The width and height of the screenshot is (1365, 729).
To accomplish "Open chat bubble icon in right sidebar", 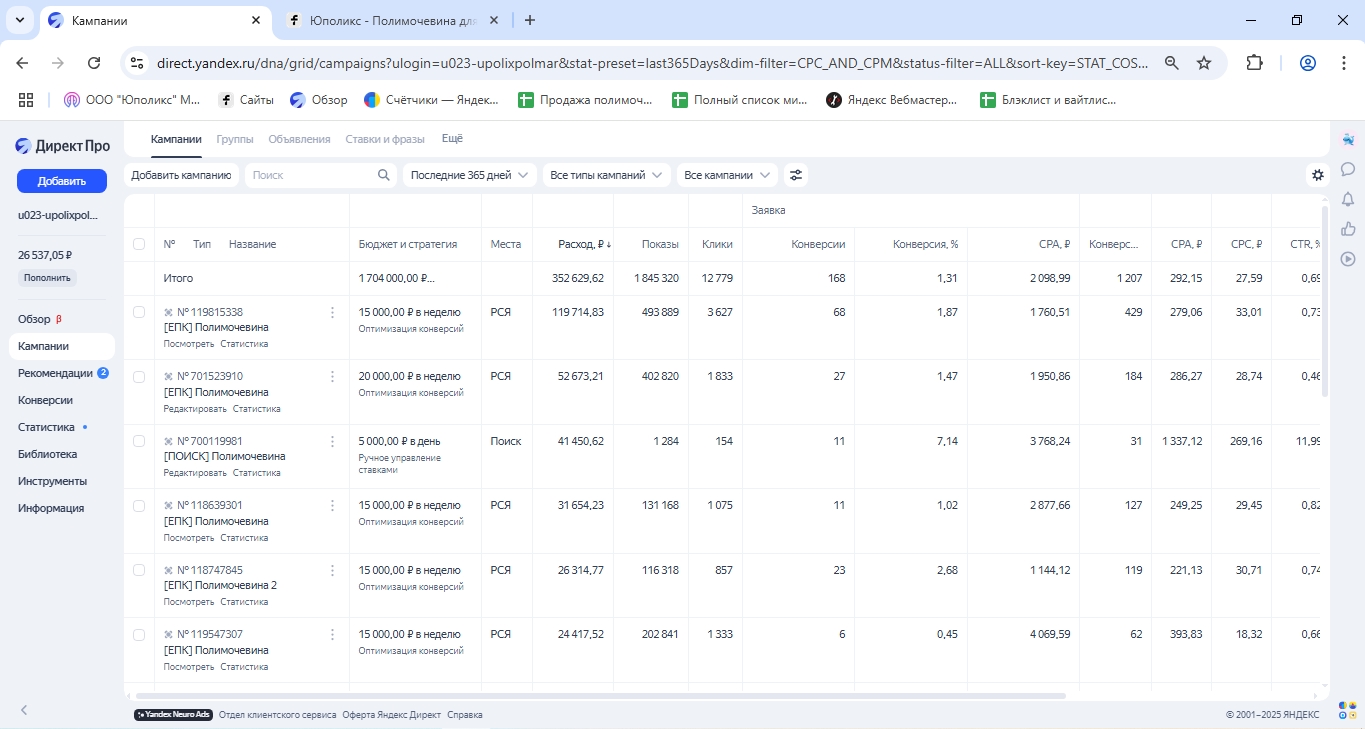I will (x=1348, y=169).
